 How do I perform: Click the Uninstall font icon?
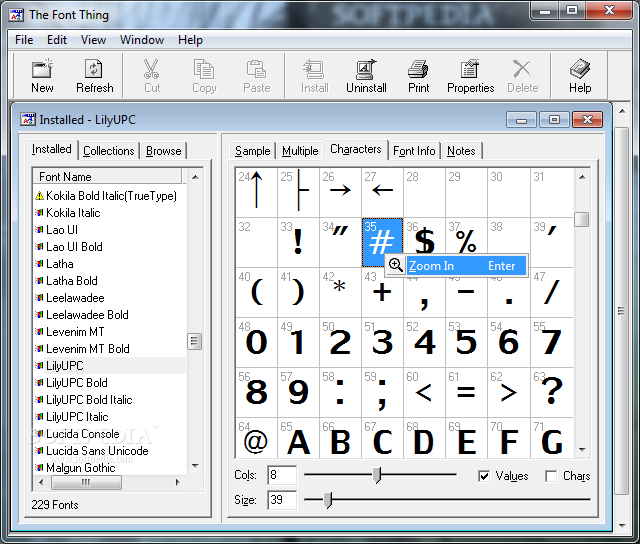[366, 69]
